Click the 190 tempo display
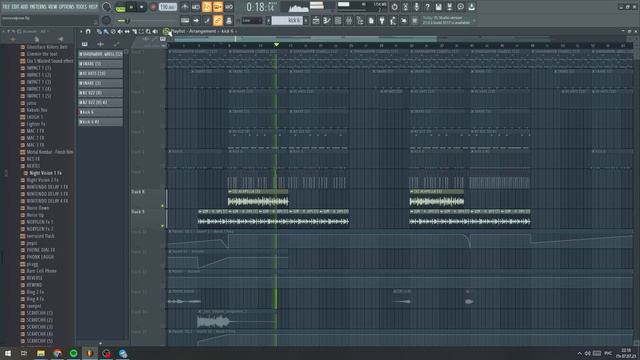640x360 pixels. click(167, 7)
